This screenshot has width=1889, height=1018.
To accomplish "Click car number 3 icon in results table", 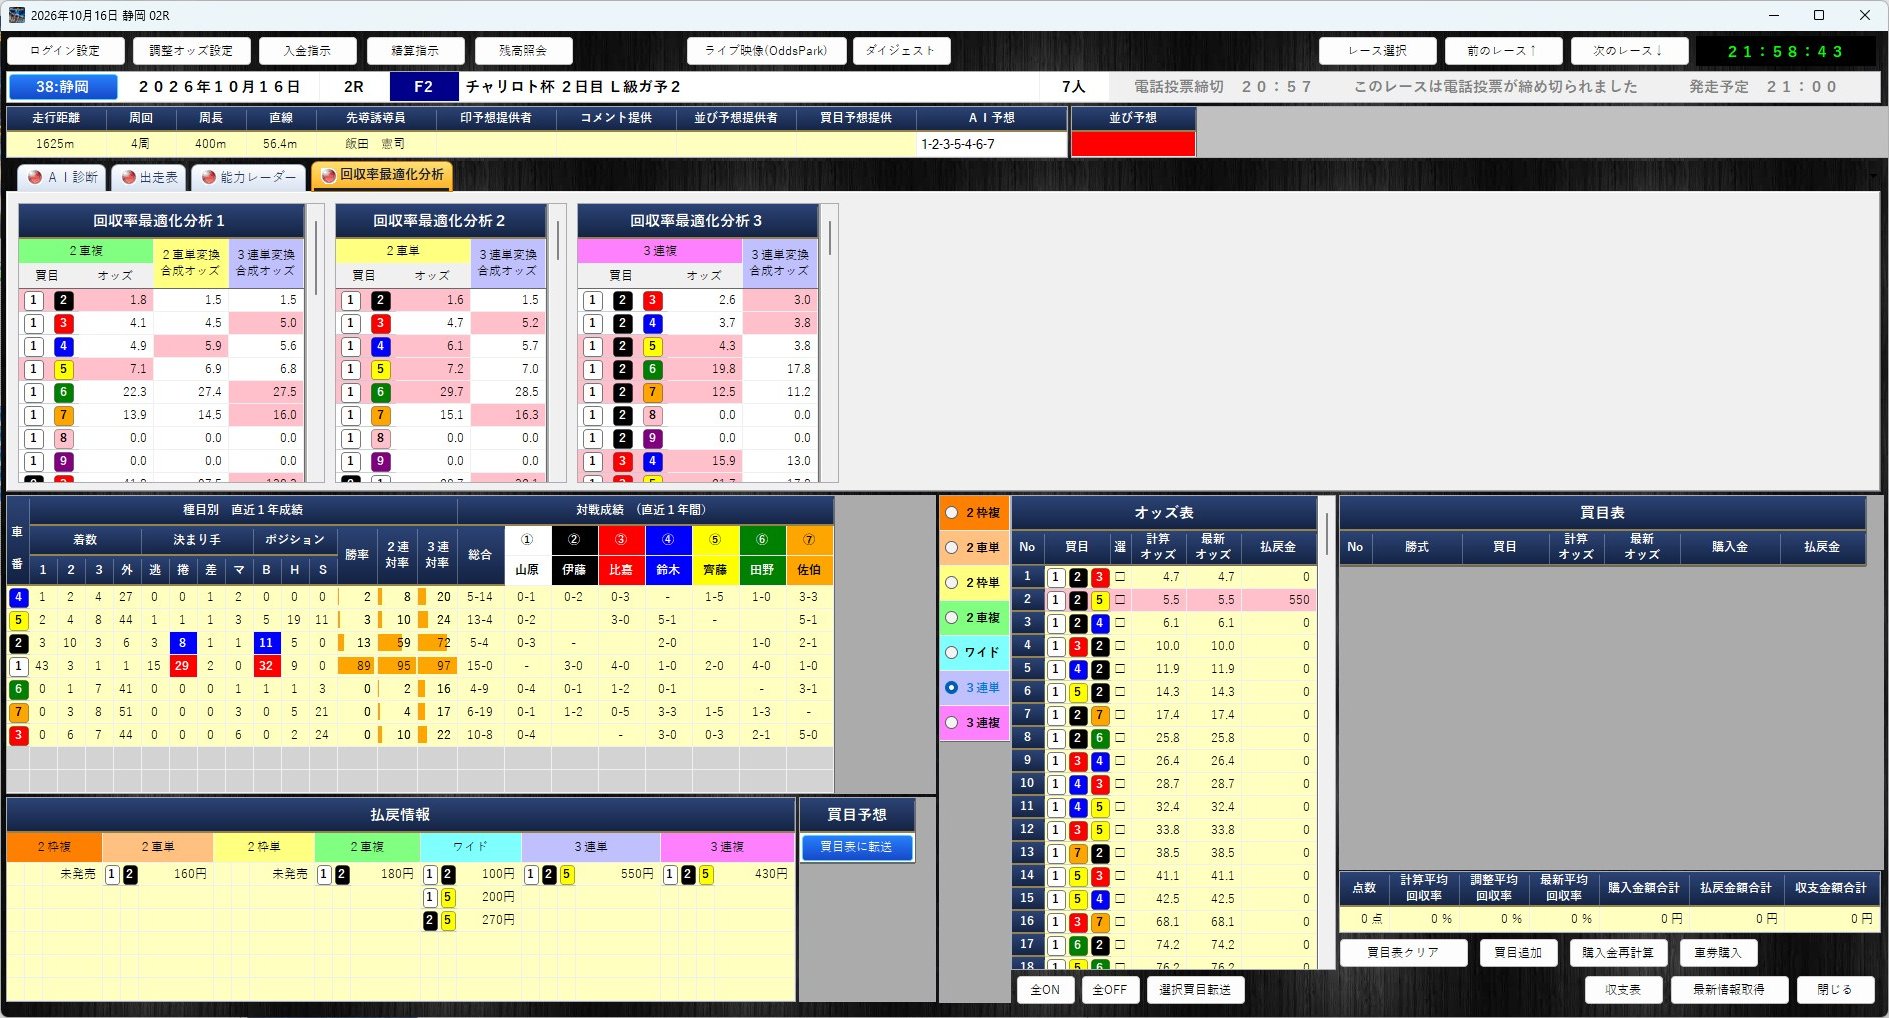I will 18,735.
